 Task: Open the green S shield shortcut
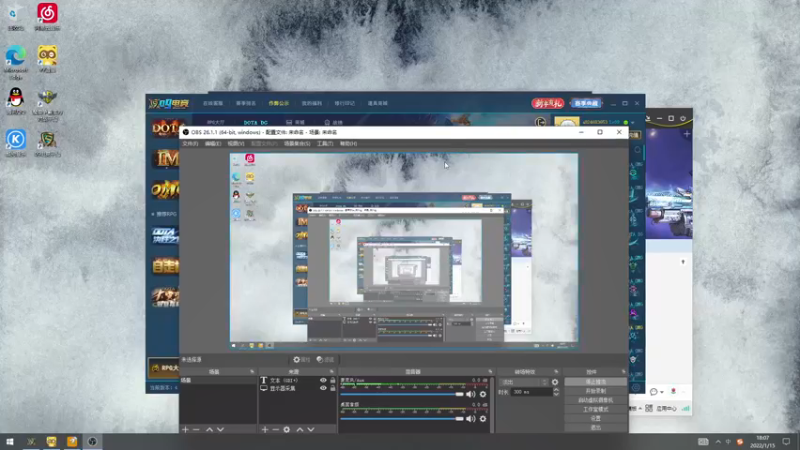47,143
